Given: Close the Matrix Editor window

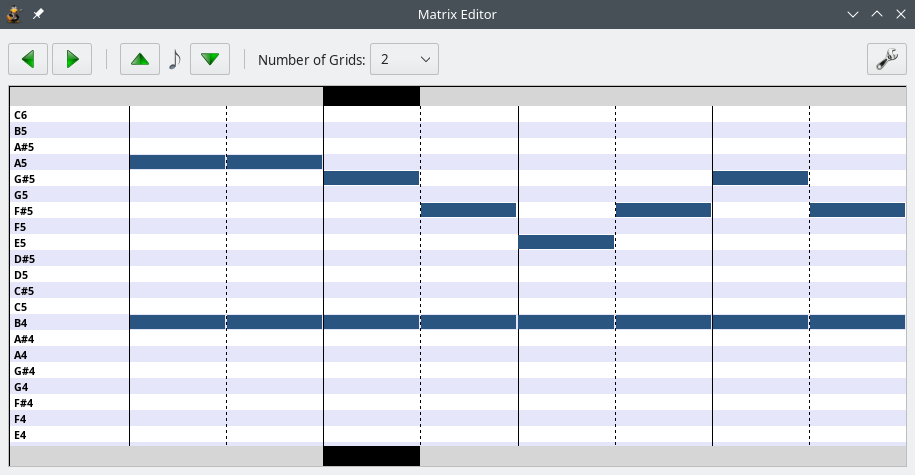Looking at the screenshot, I should (x=900, y=14).
